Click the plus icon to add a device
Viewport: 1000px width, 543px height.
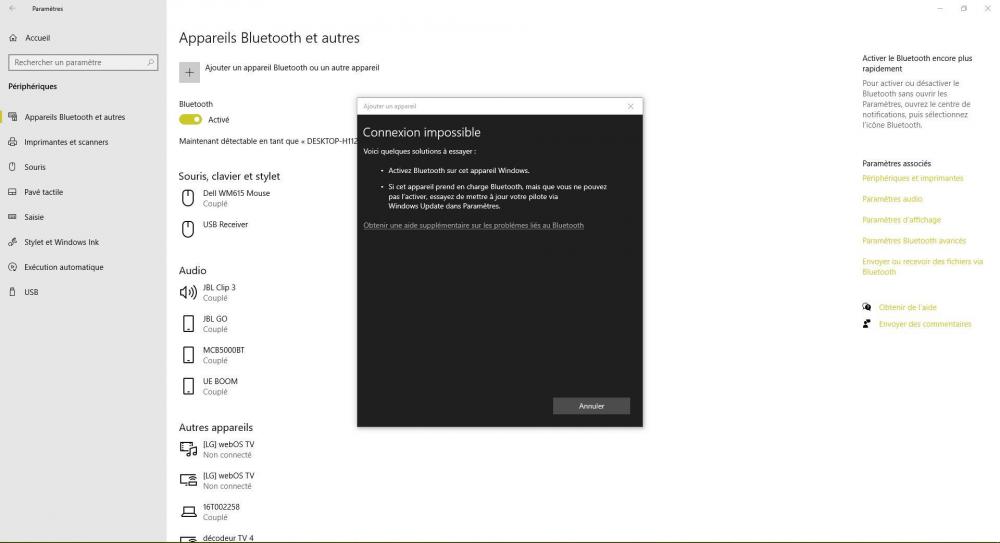click(x=189, y=73)
